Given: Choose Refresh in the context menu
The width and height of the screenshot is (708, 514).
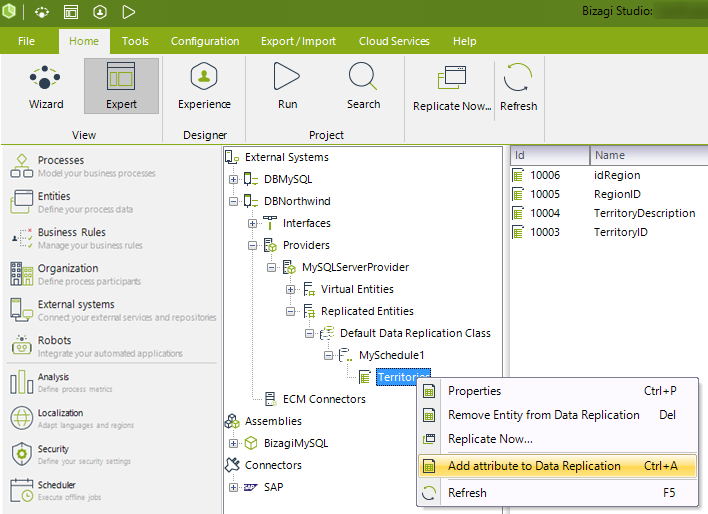Looking at the screenshot, I should click(557, 493).
